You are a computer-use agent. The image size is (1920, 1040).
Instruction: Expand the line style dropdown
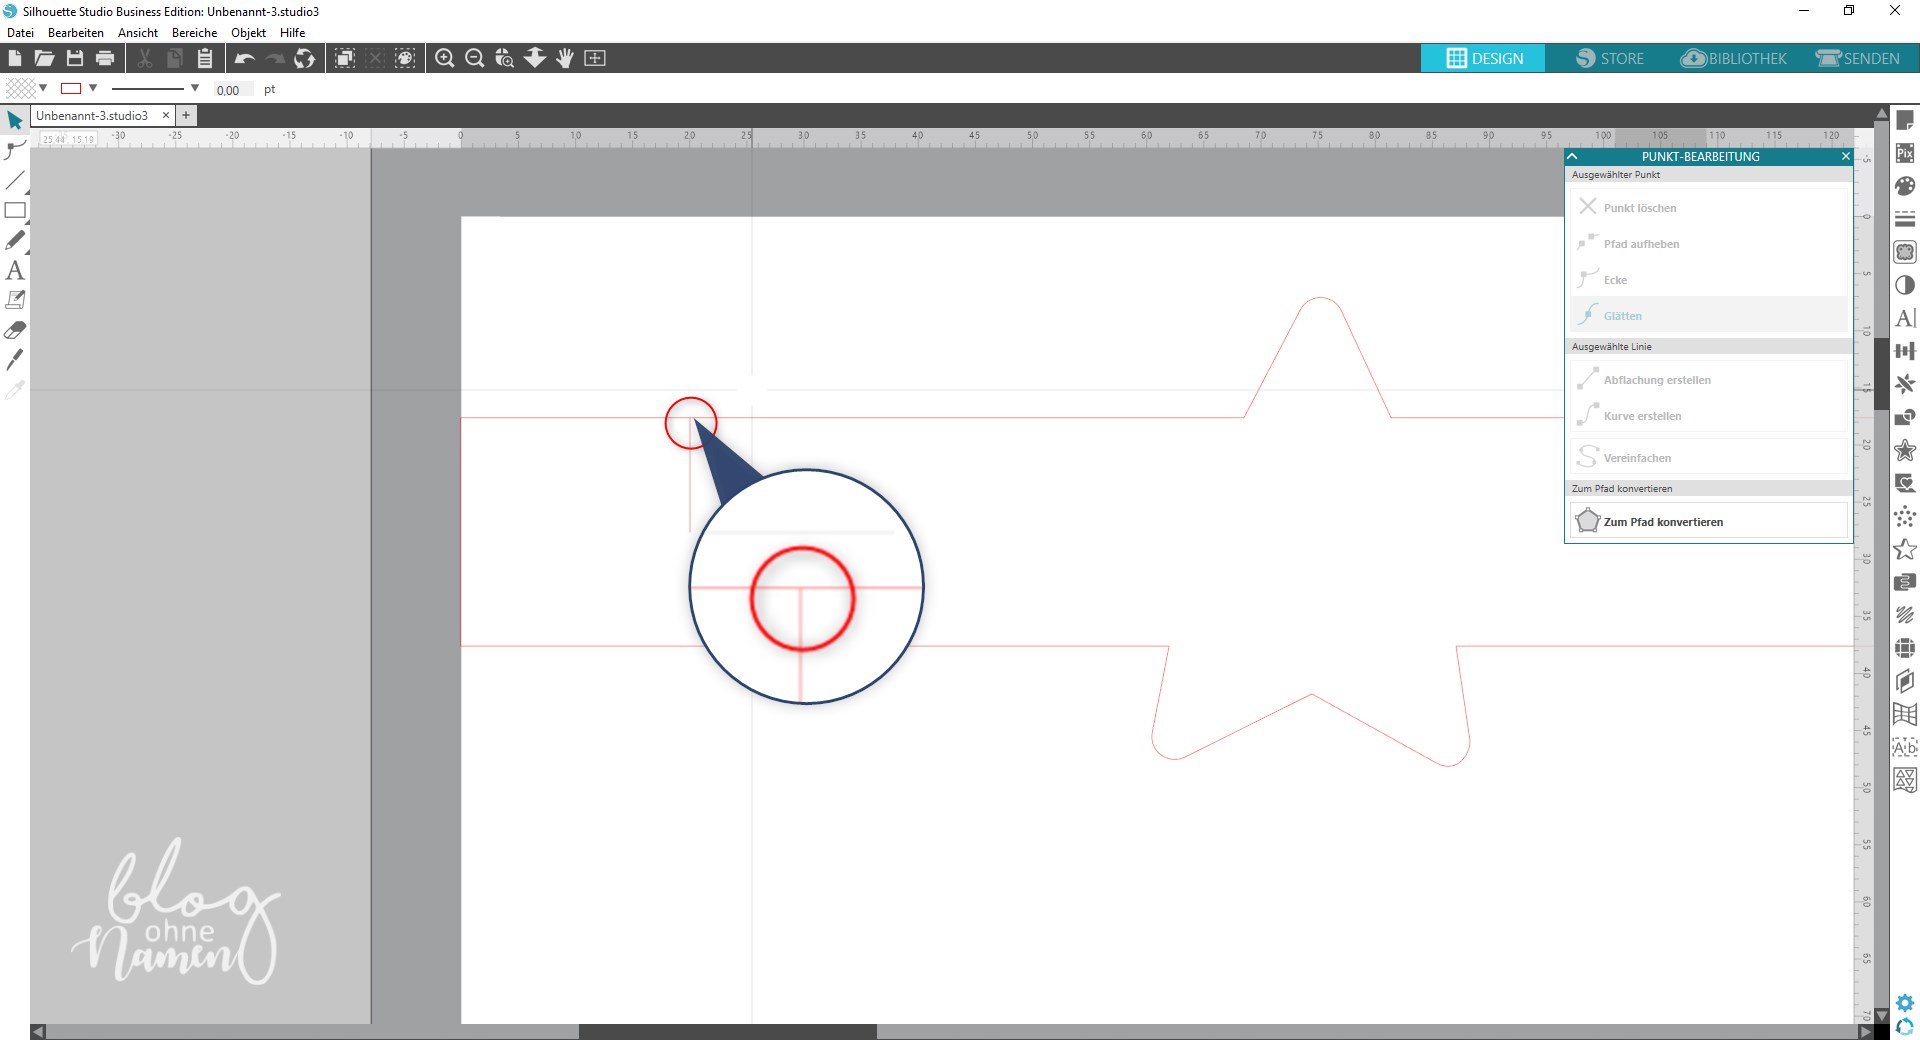[x=195, y=88]
